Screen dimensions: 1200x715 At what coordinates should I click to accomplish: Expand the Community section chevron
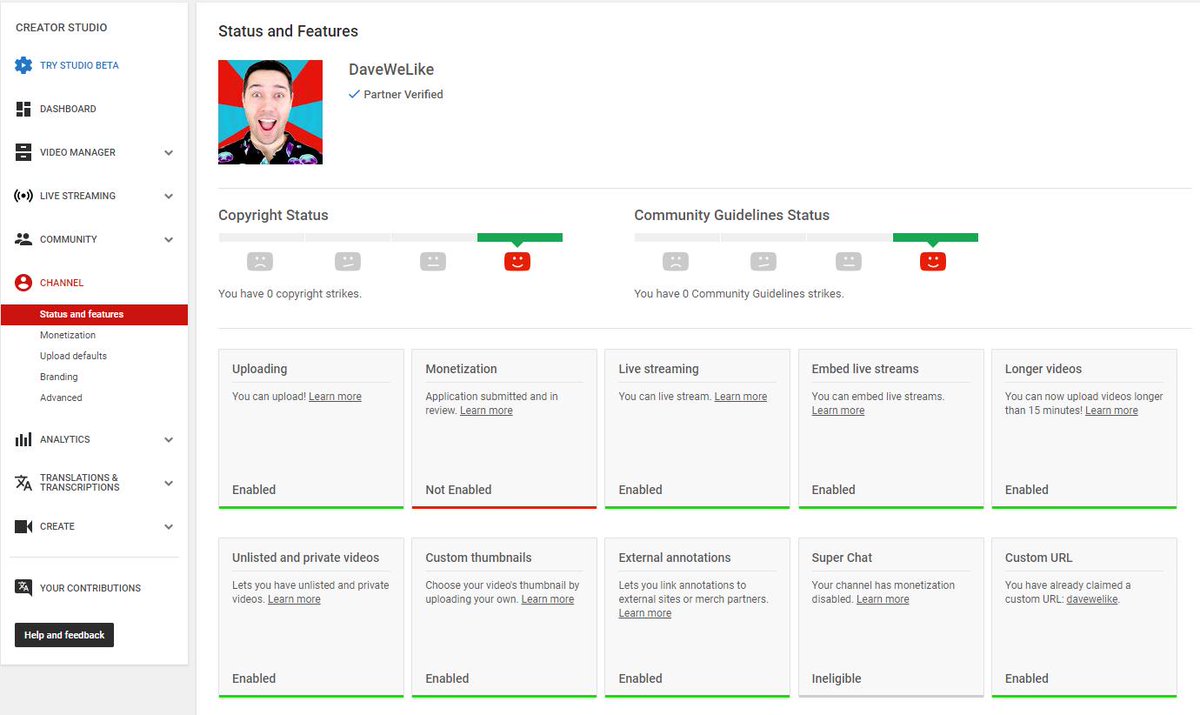click(168, 240)
